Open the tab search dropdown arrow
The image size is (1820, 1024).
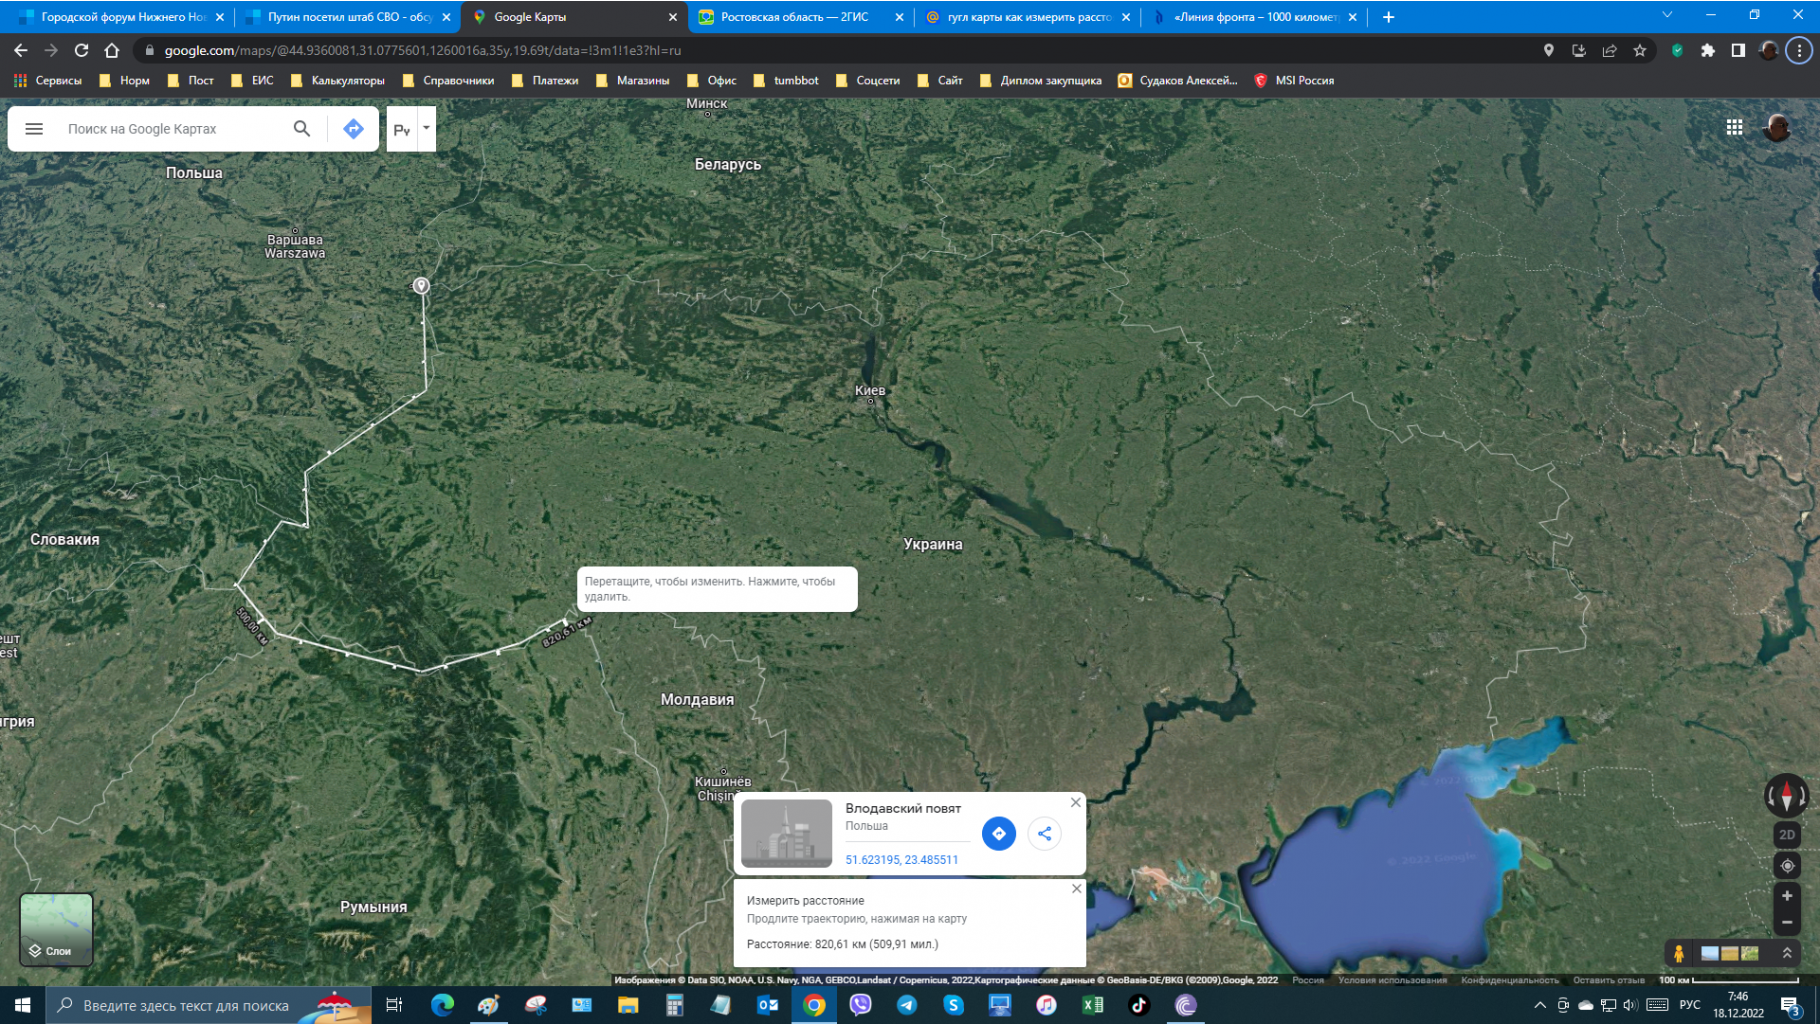[x=1667, y=15]
